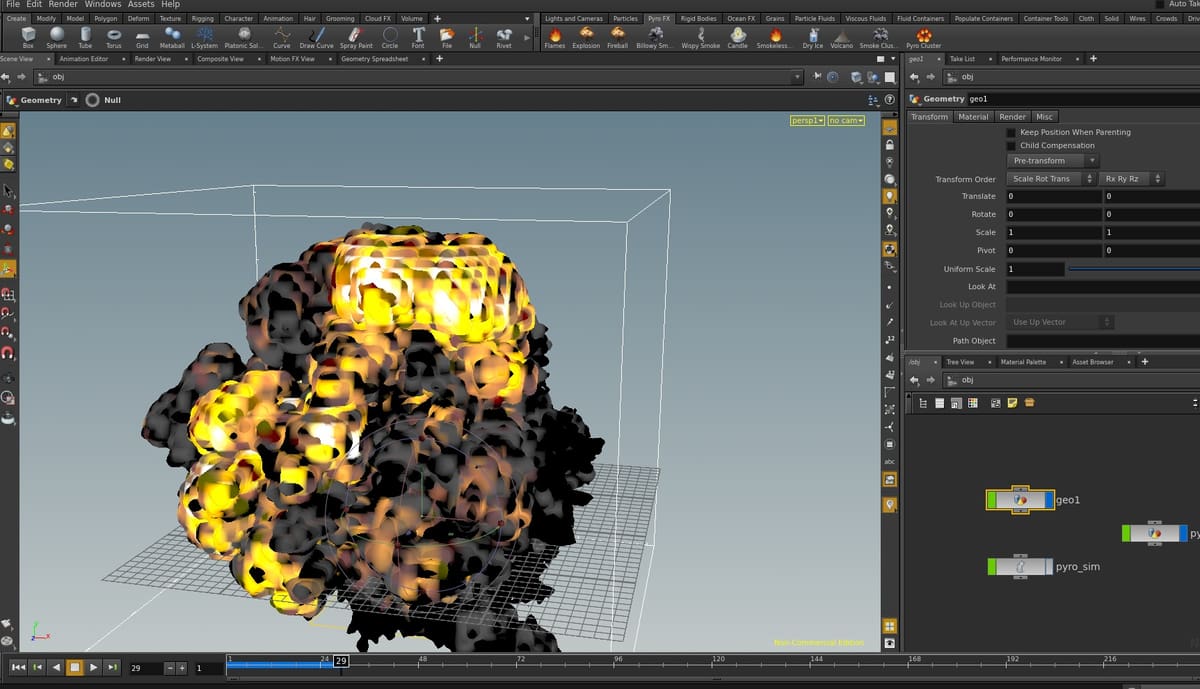This screenshot has width=1200, height=689.
Task: Select the Dry Ice pyro tool
Action: pyautogui.click(x=813, y=38)
